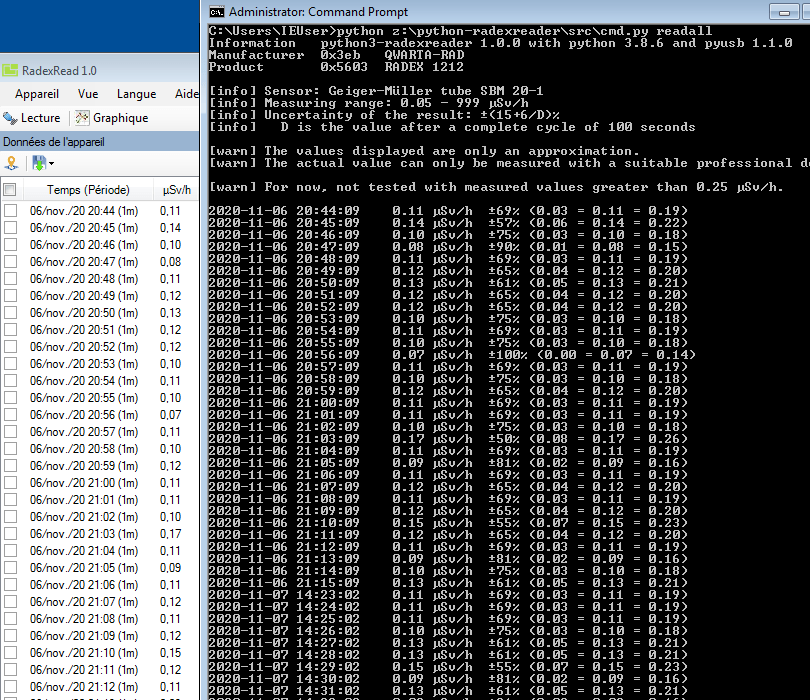810x700 pixels.
Task: Click the 'python ... cmd.py readall' command line
Action: click(460, 31)
